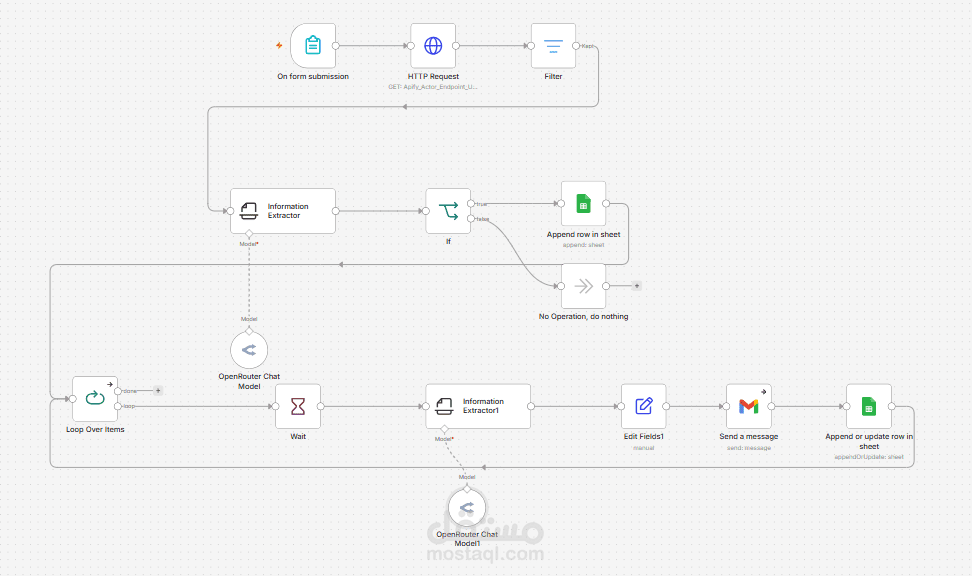Click Send a message output connector
The width and height of the screenshot is (972, 576).
771,406
